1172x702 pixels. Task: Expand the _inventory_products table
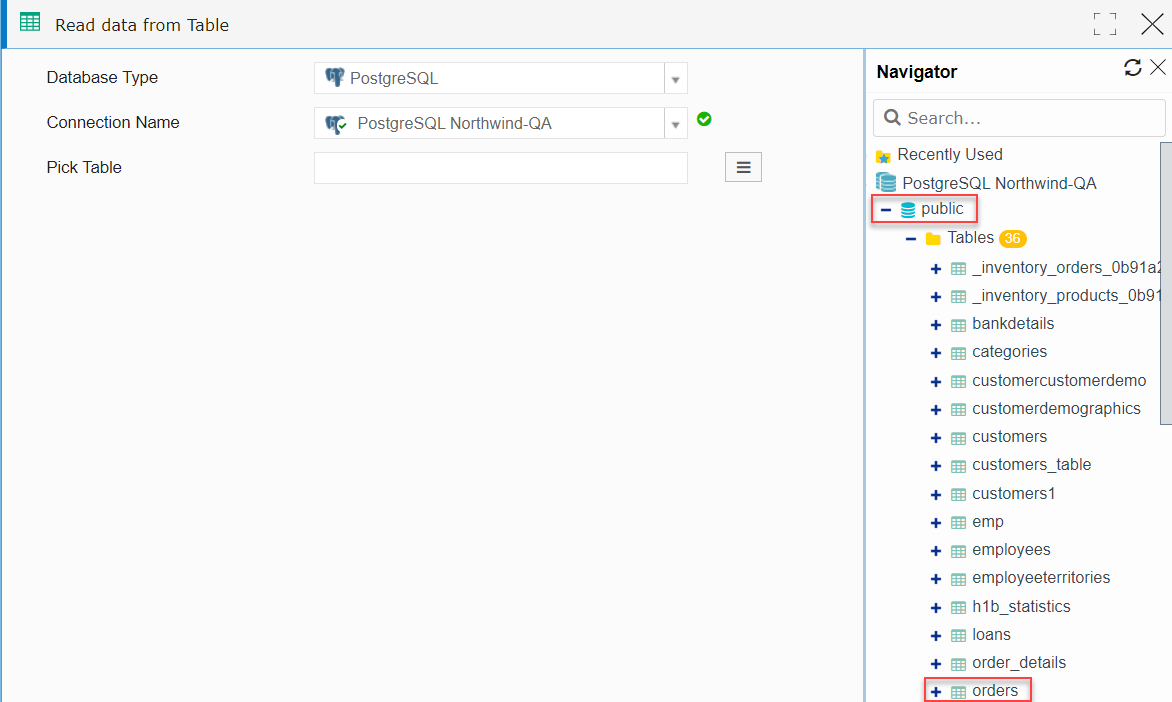pos(935,297)
